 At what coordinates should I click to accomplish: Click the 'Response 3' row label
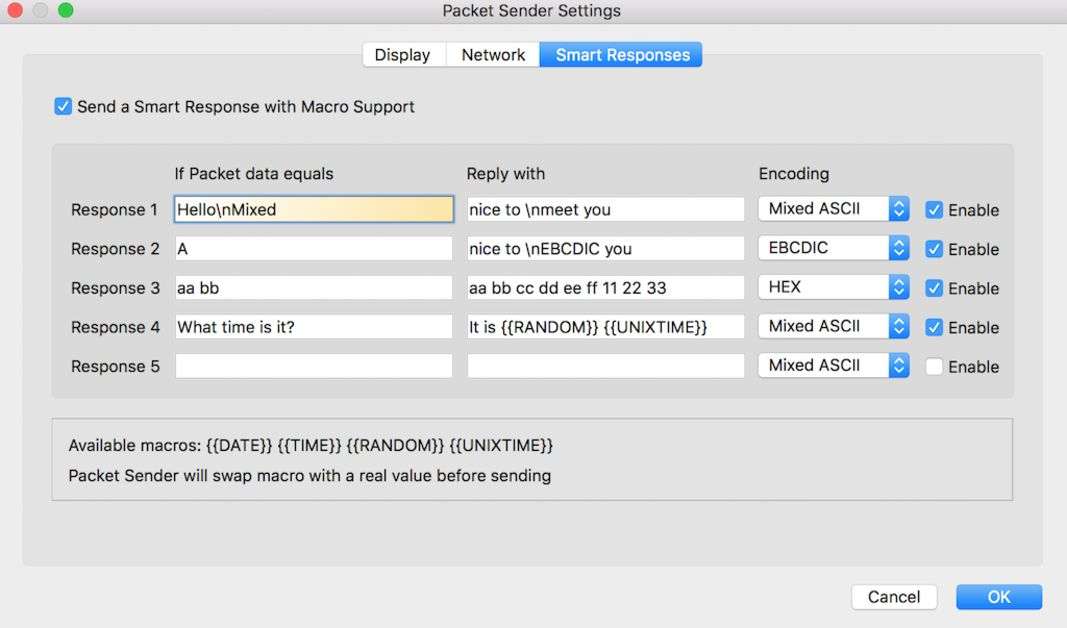[x=115, y=288]
